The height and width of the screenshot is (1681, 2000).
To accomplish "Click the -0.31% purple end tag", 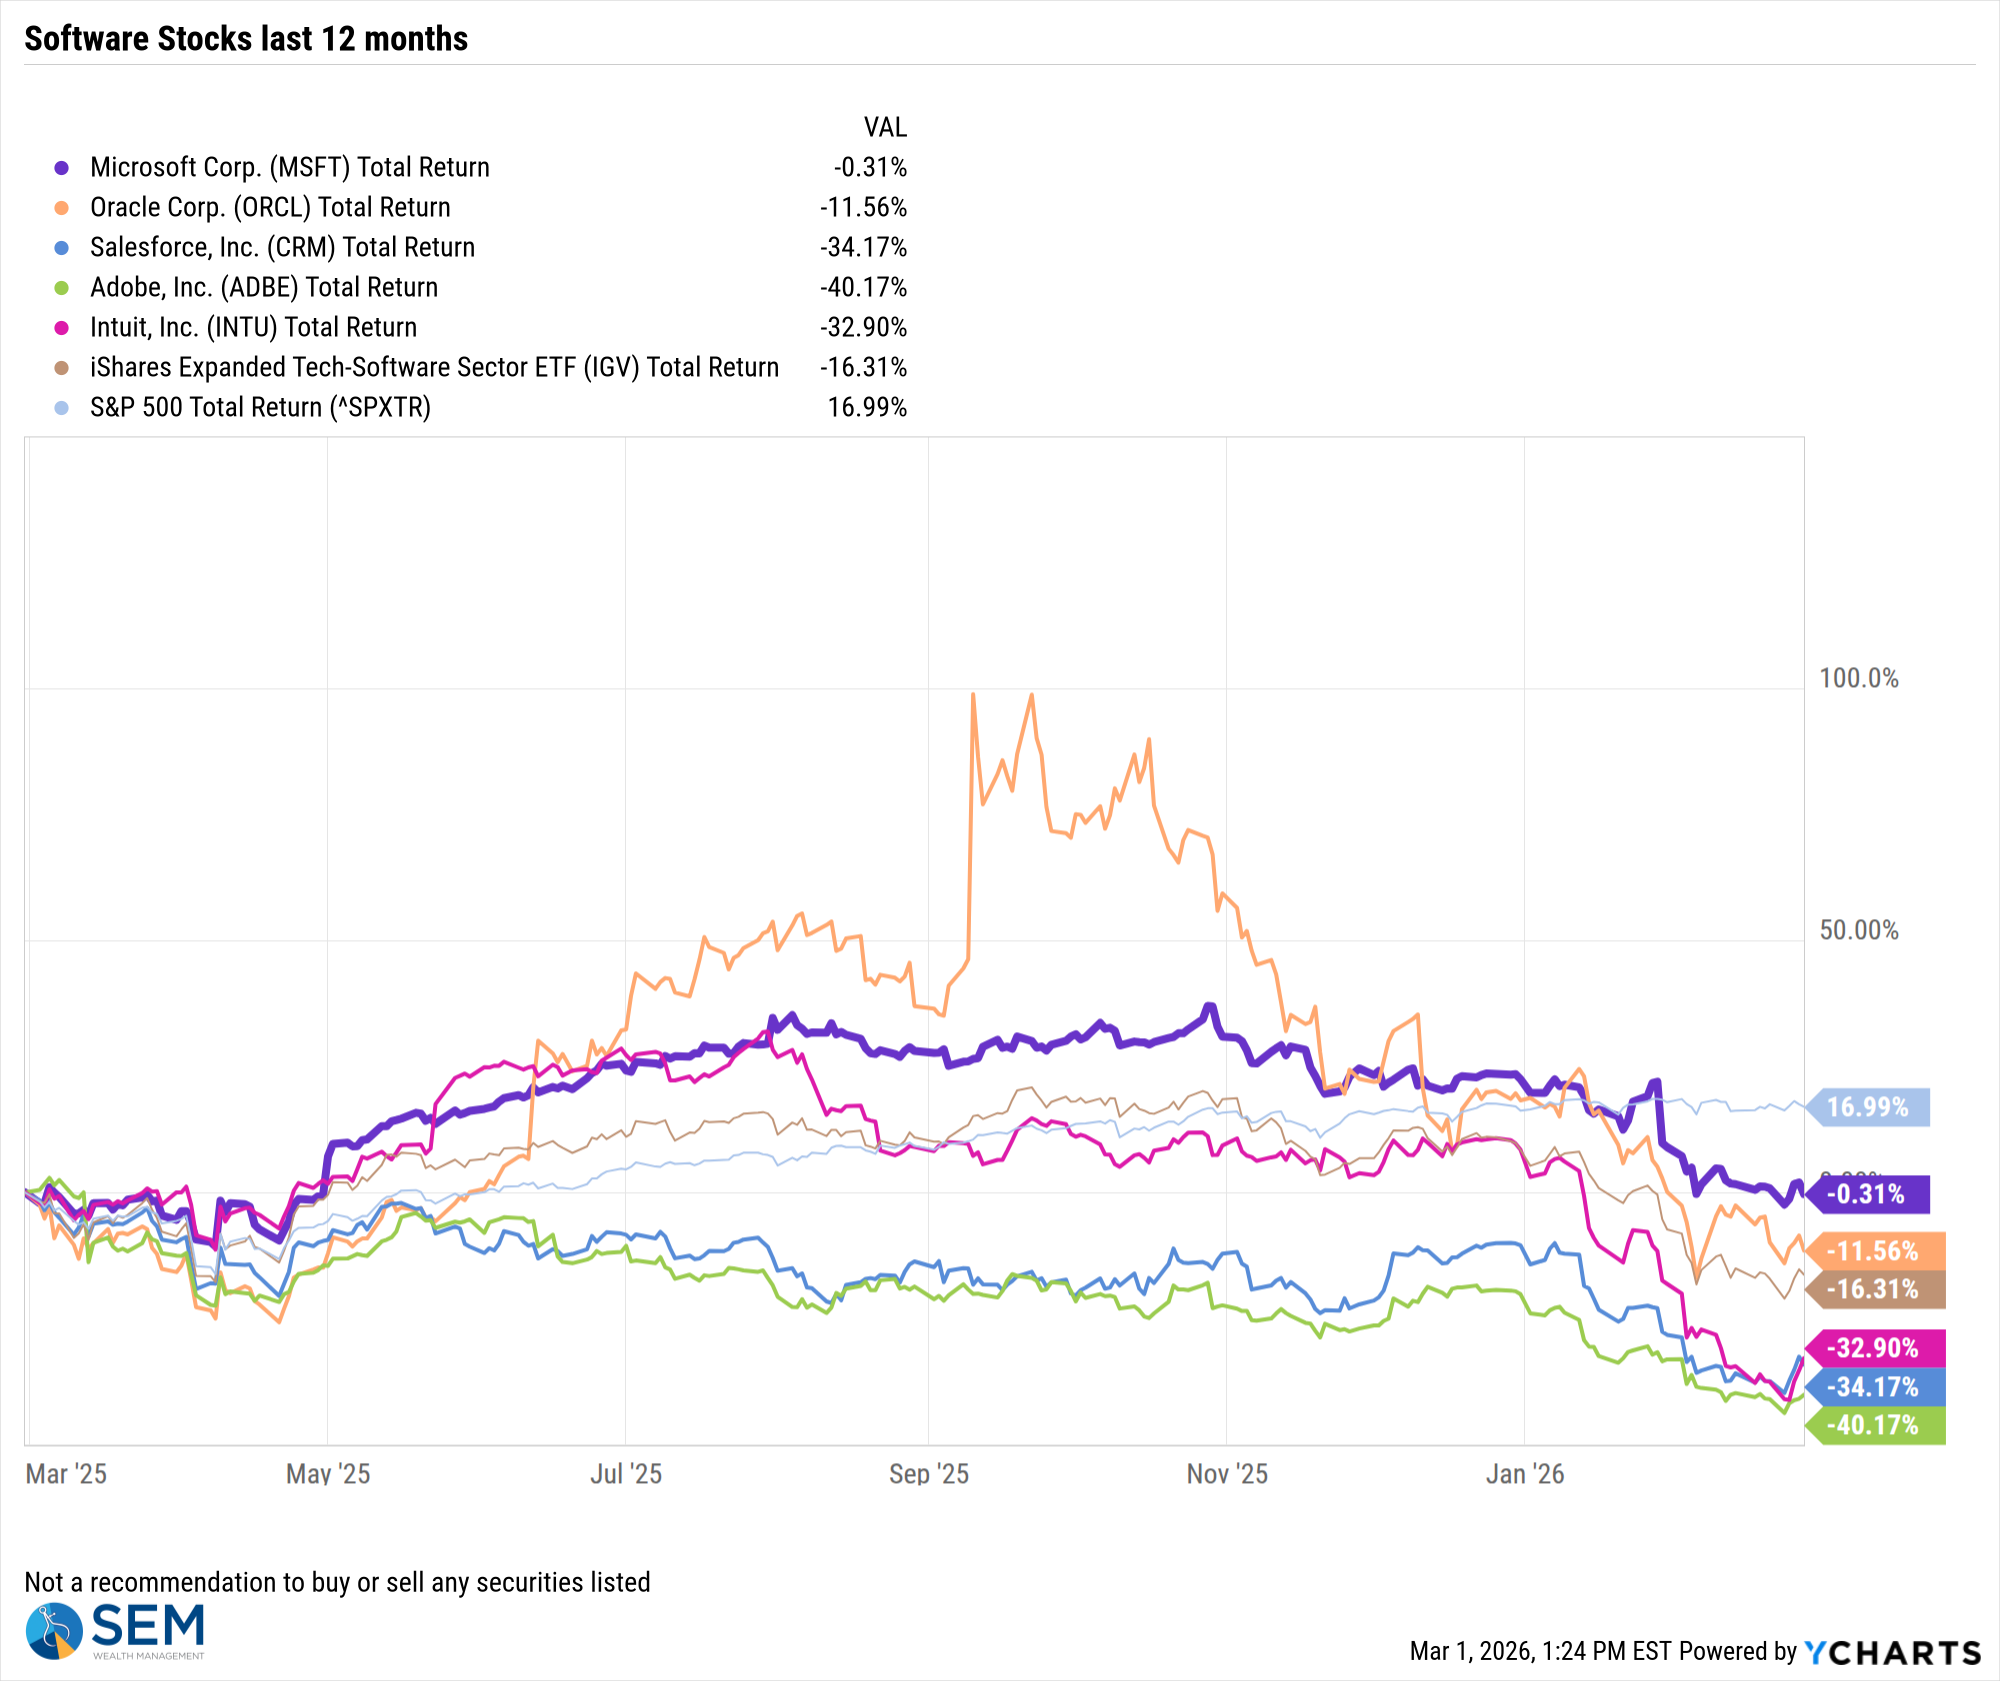I will click(x=1871, y=1194).
